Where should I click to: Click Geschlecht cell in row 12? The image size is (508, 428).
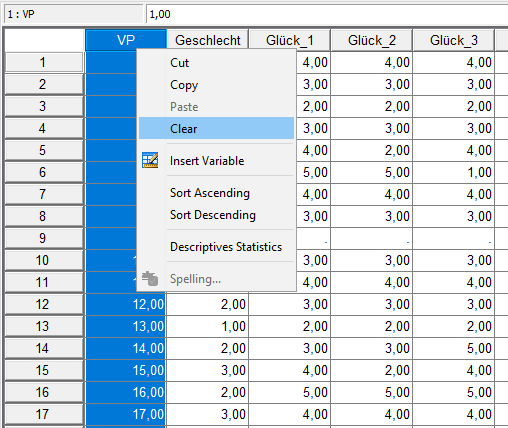click(x=208, y=304)
